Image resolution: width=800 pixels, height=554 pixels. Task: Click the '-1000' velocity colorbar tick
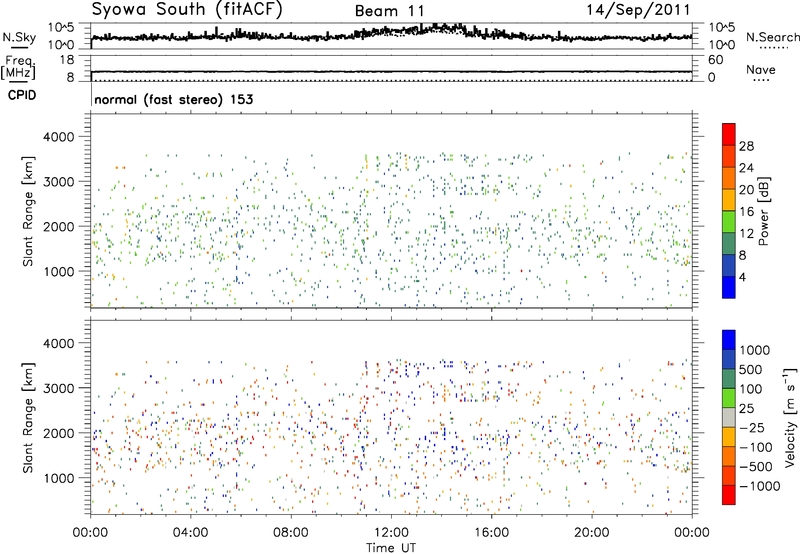pos(760,486)
